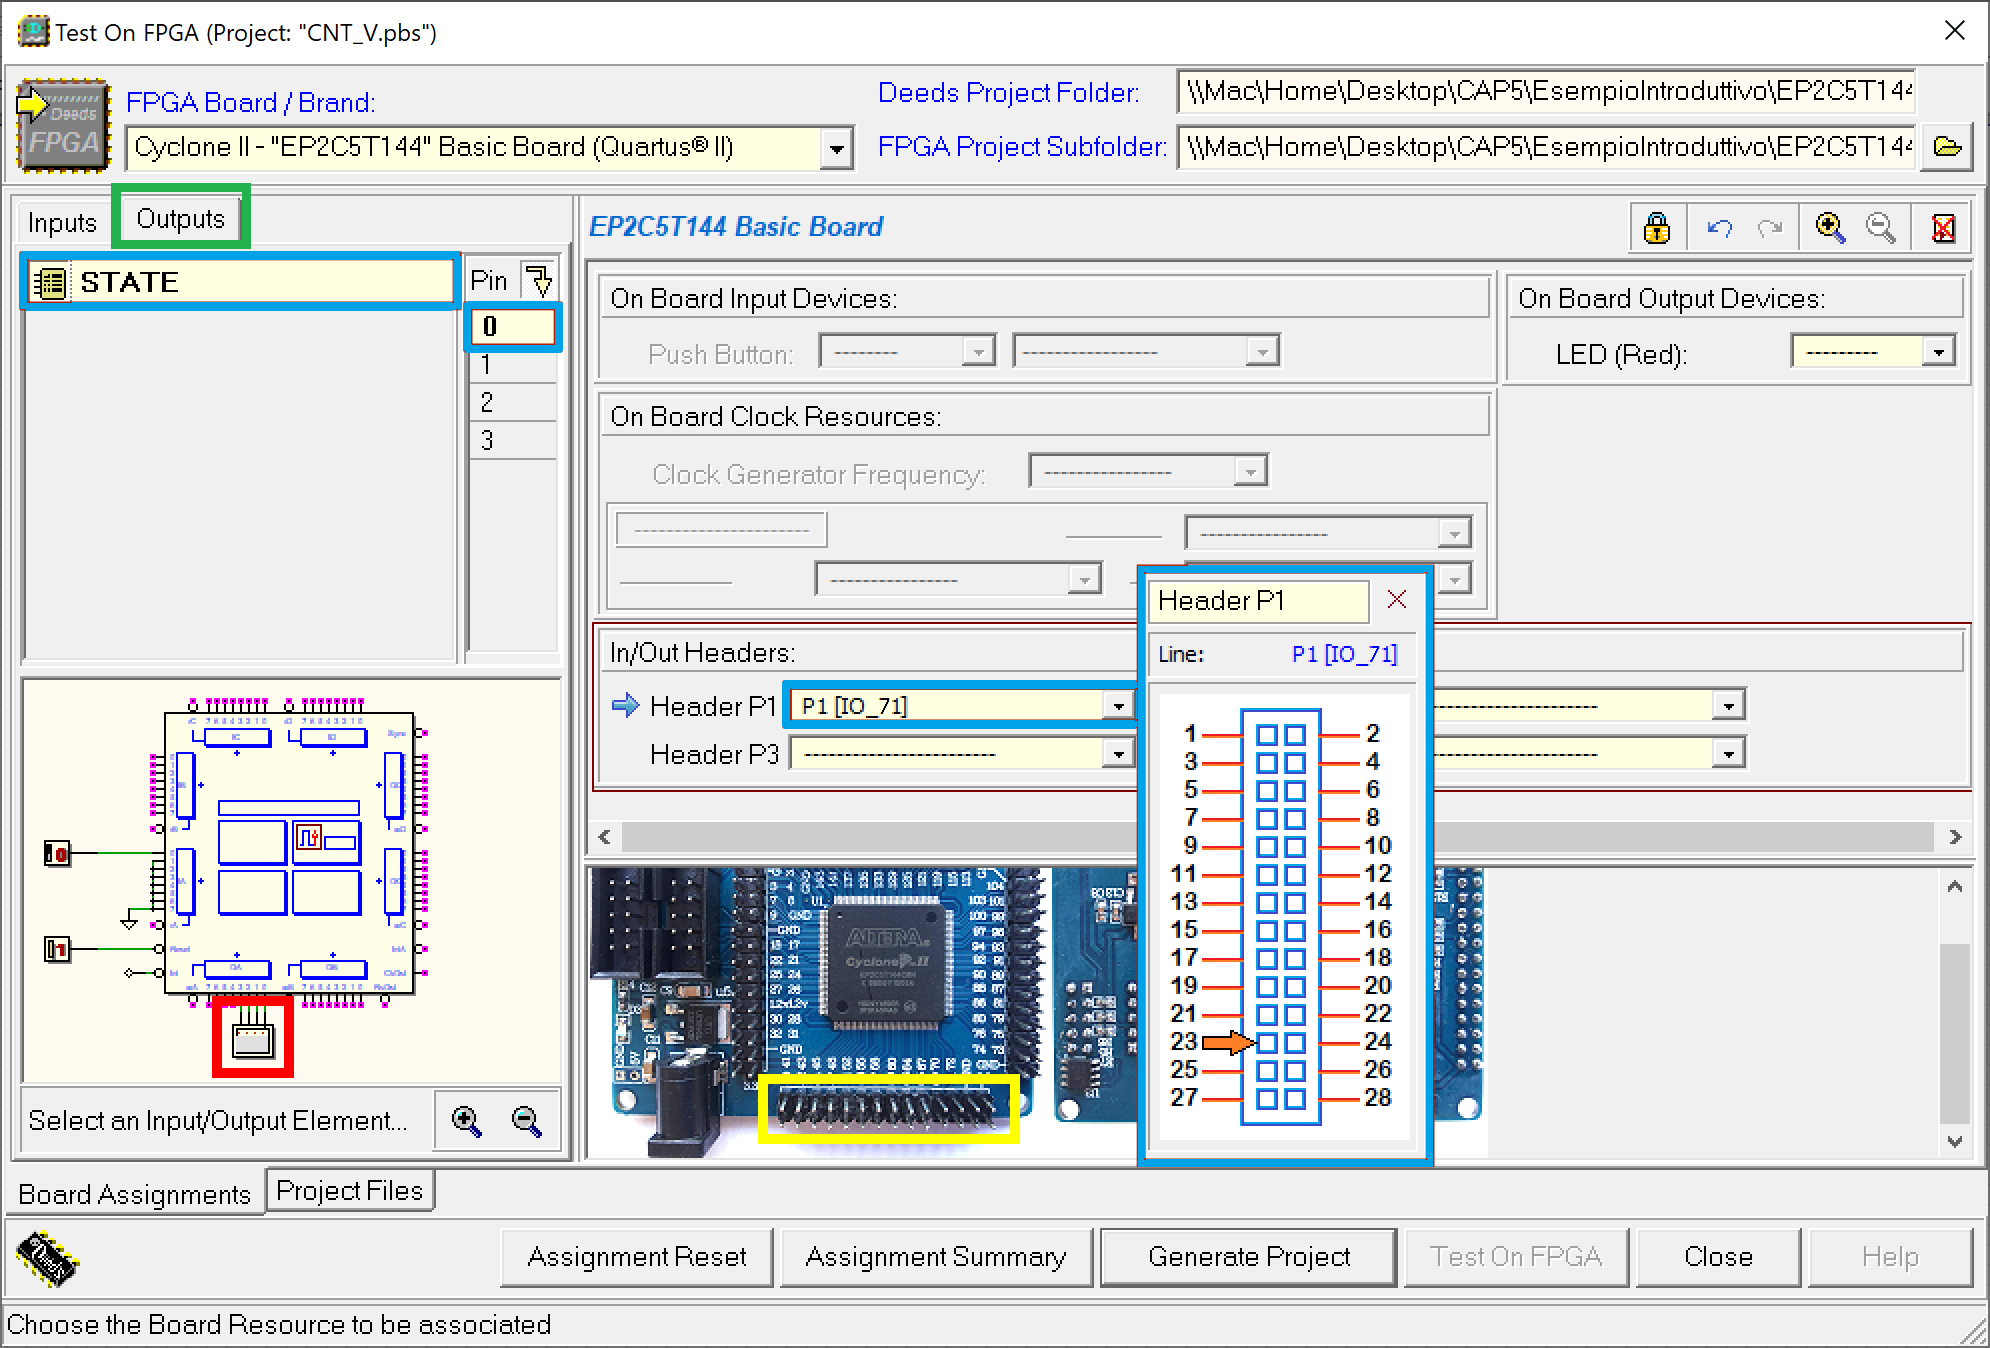The image size is (1990, 1348).
Task: Click the horizontal scrollbar track of board panel
Action: click(1277, 837)
